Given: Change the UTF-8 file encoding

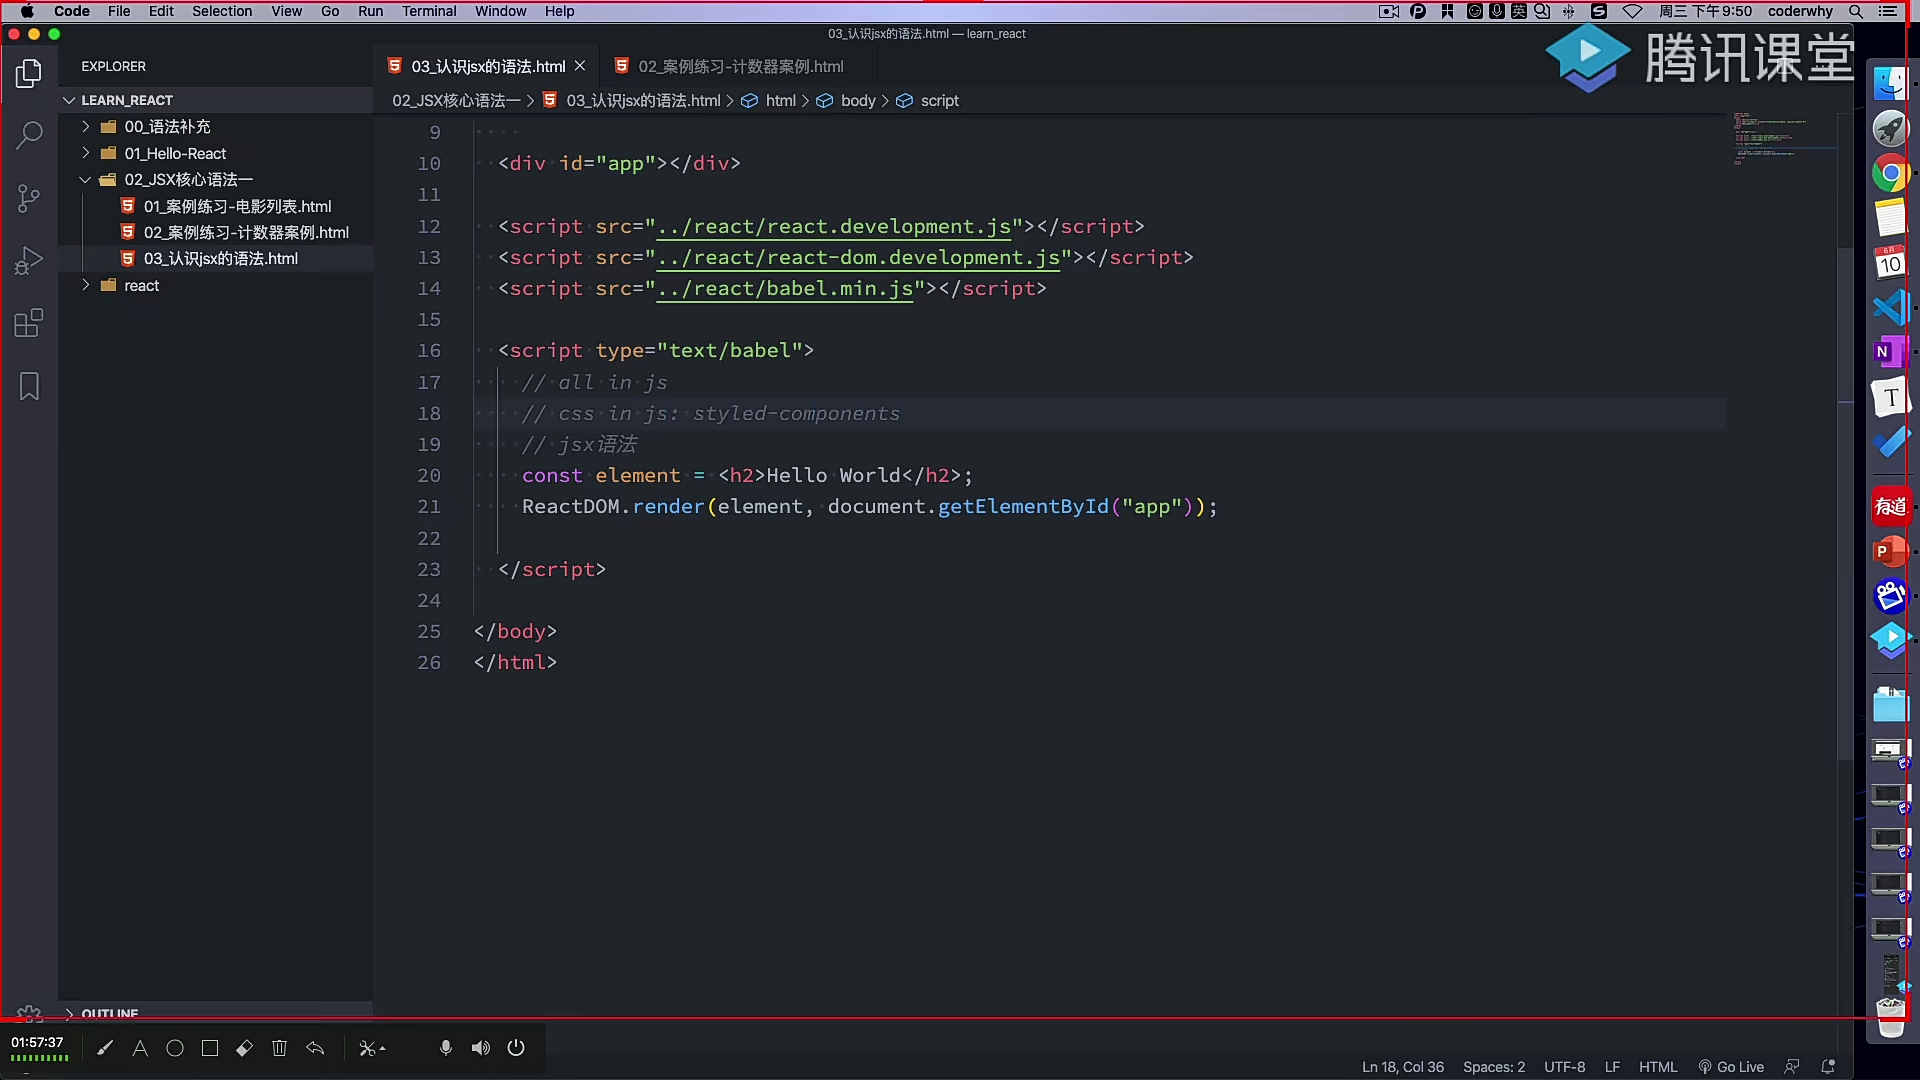Looking at the screenshot, I should [x=1564, y=1067].
